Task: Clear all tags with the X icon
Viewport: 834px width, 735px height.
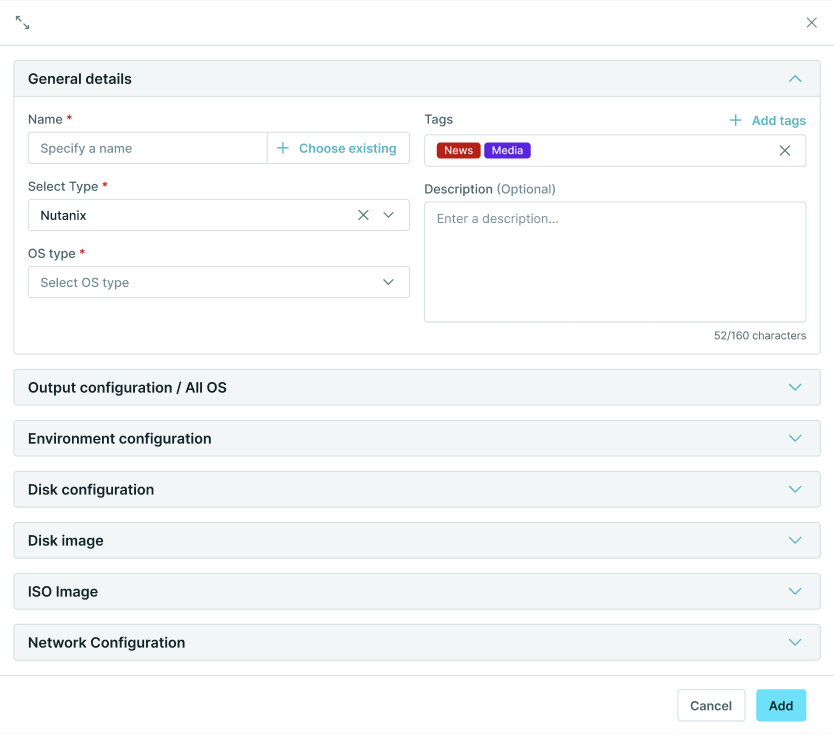Action: (785, 150)
